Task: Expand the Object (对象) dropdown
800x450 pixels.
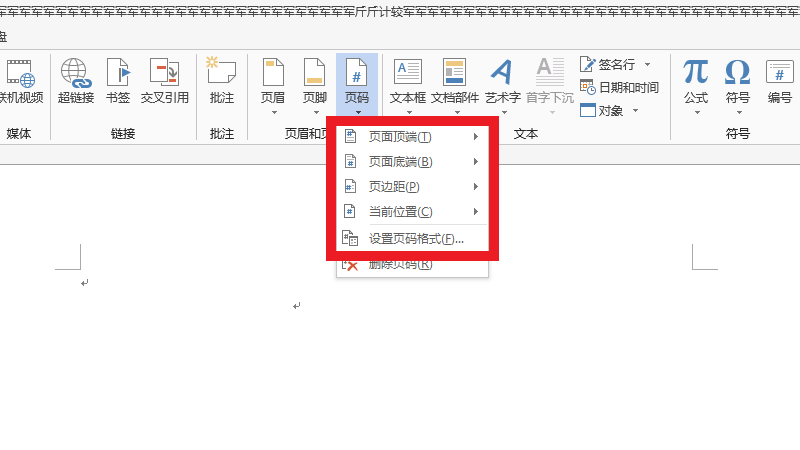Action: (635, 111)
